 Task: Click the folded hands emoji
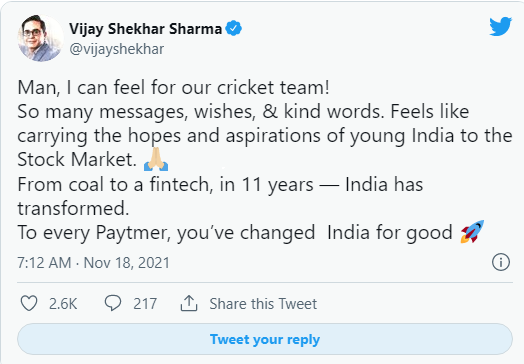pos(156,159)
